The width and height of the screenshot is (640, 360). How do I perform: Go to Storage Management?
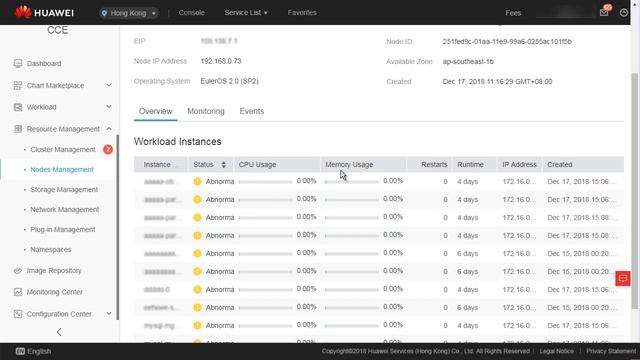64,189
